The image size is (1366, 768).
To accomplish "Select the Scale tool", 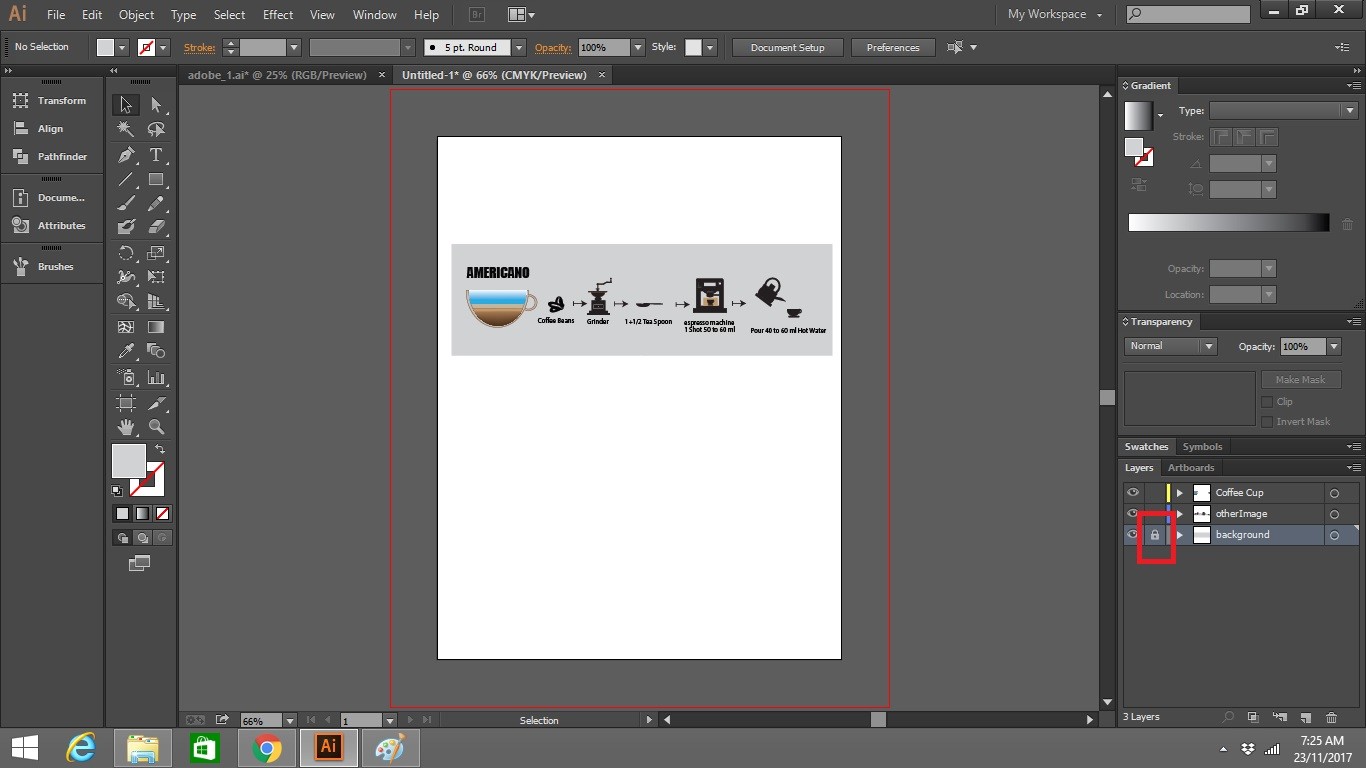I will pos(156,253).
